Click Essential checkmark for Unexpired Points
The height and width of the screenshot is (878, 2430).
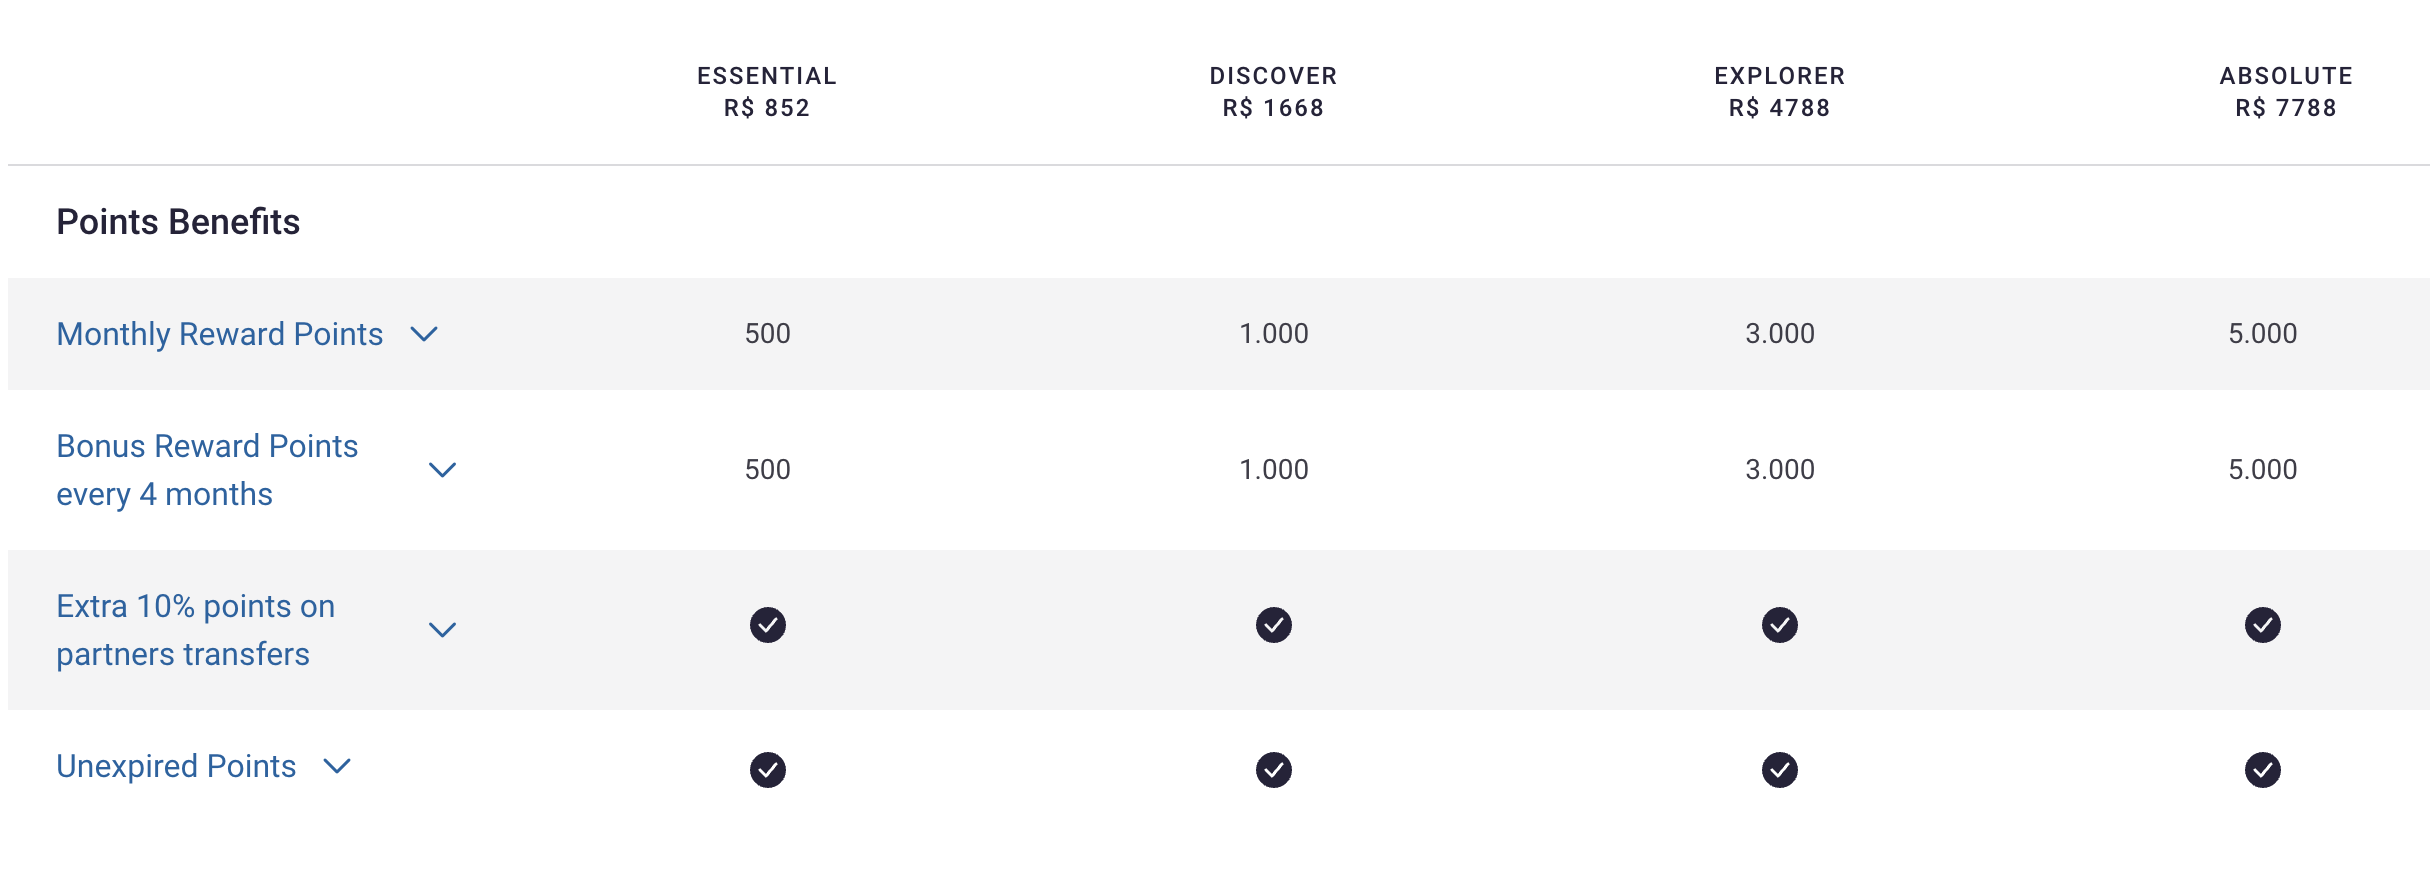[767, 770]
